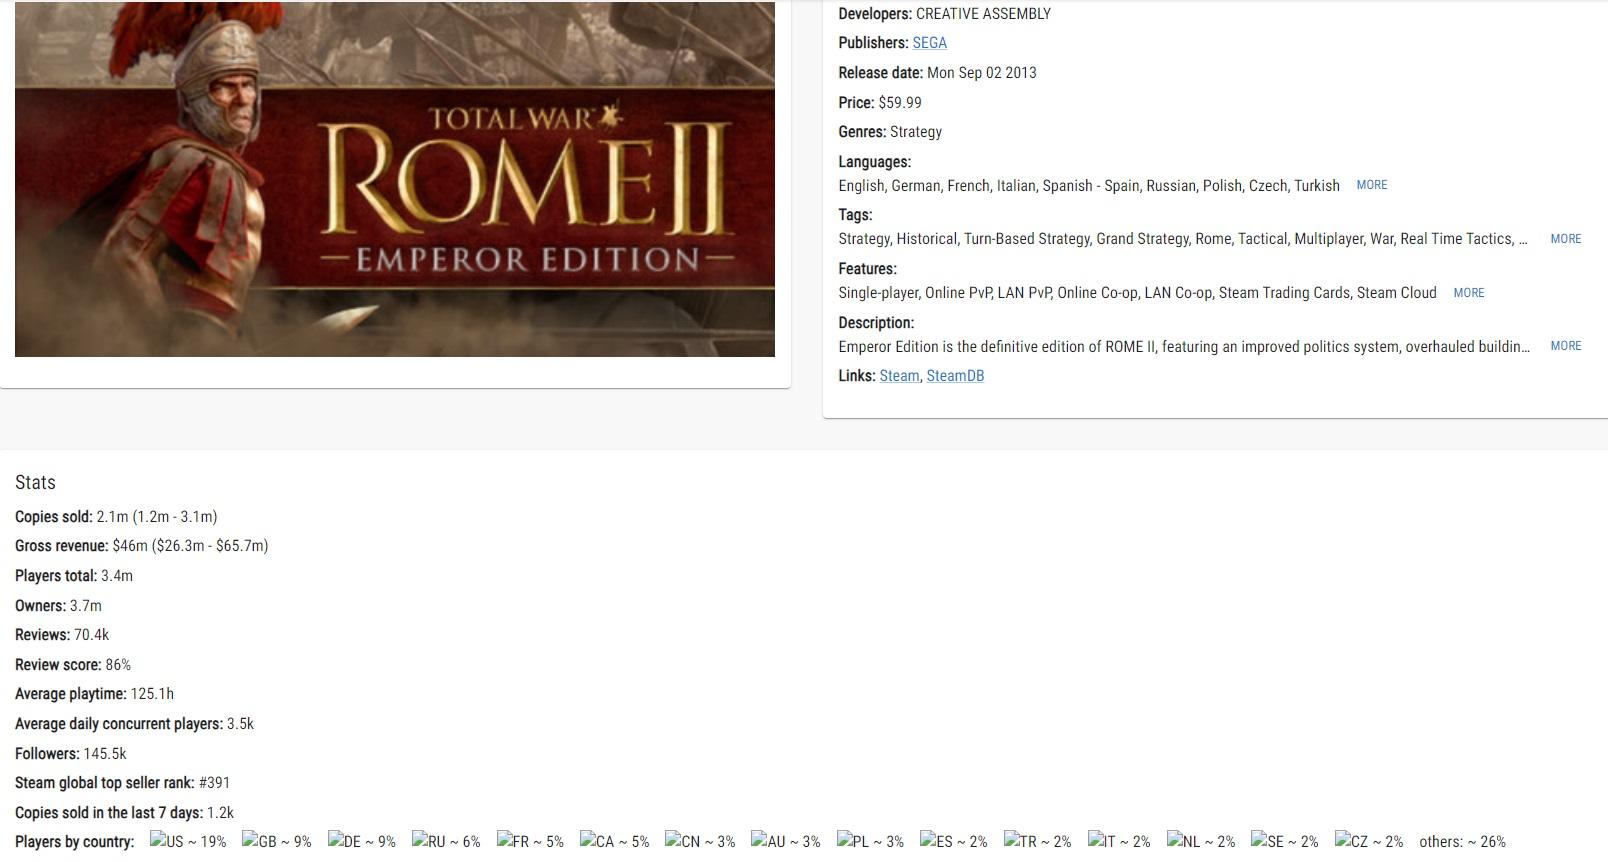1608x862 pixels.
Task: Click the tags list starting 'Strategy, Historical'
Action: [1183, 239]
